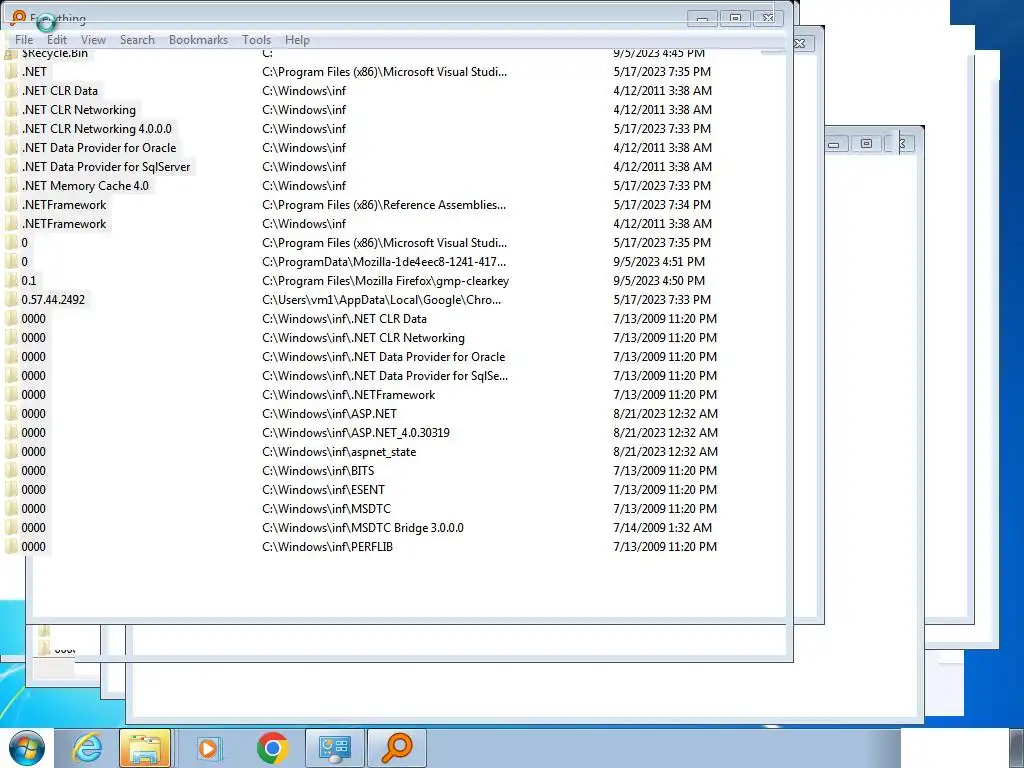Open the View menu
Screen dimensions: 1024x768
[93, 40]
